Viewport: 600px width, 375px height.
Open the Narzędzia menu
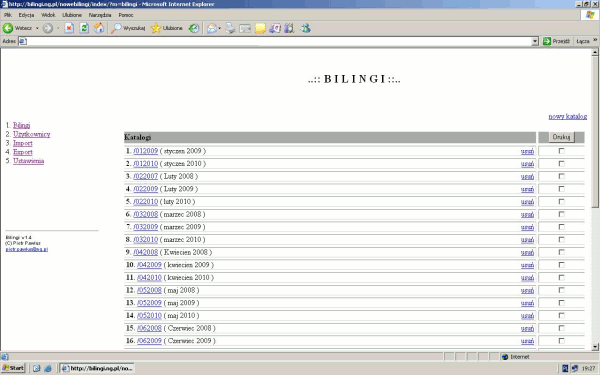point(100,15)
